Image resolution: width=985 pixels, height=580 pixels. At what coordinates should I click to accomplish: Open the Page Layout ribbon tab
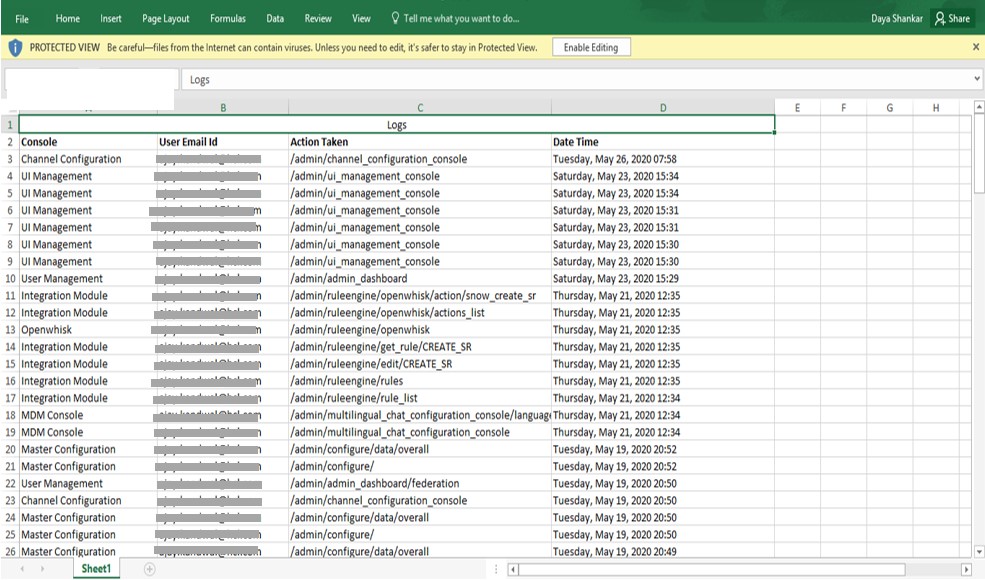pos(165,18)
